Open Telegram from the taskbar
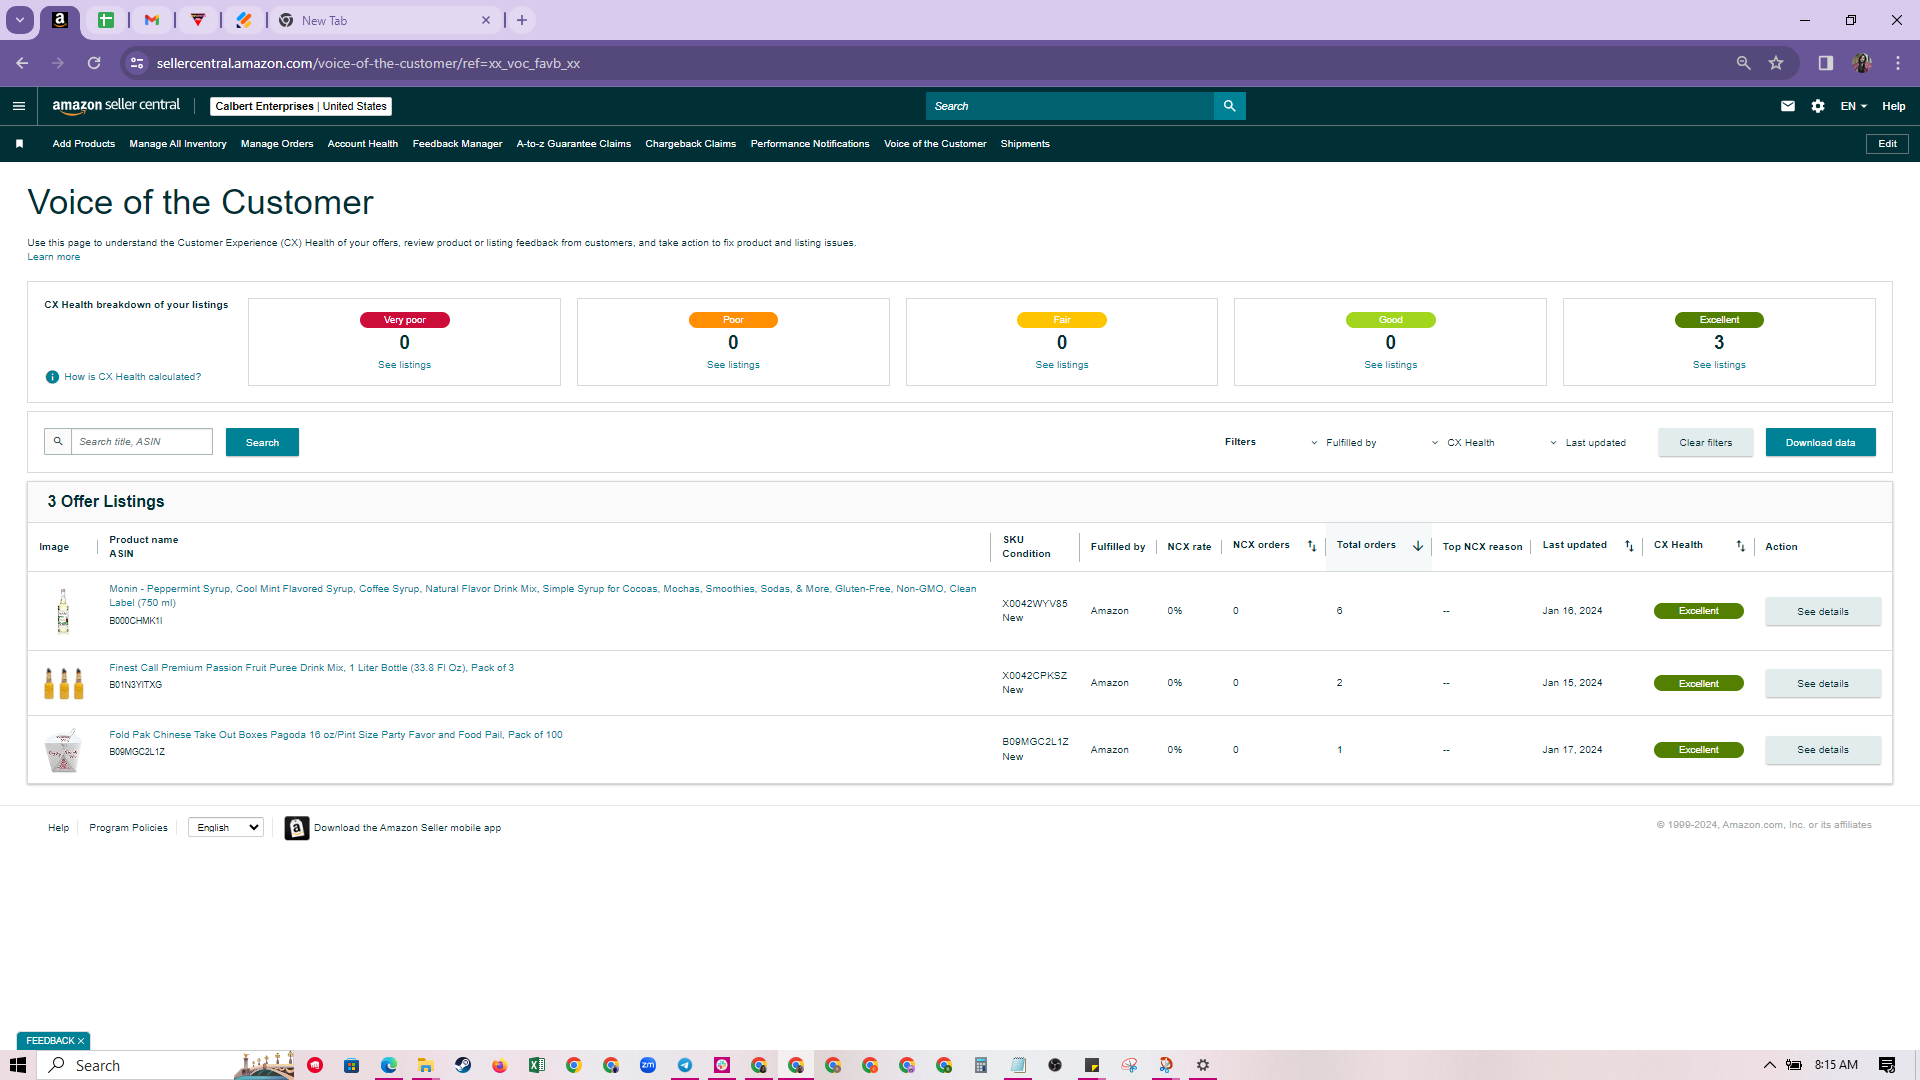Image resolution: width=1920 pixels, height=1080 pixels. pyautogui.click(x=685, y=1065)
